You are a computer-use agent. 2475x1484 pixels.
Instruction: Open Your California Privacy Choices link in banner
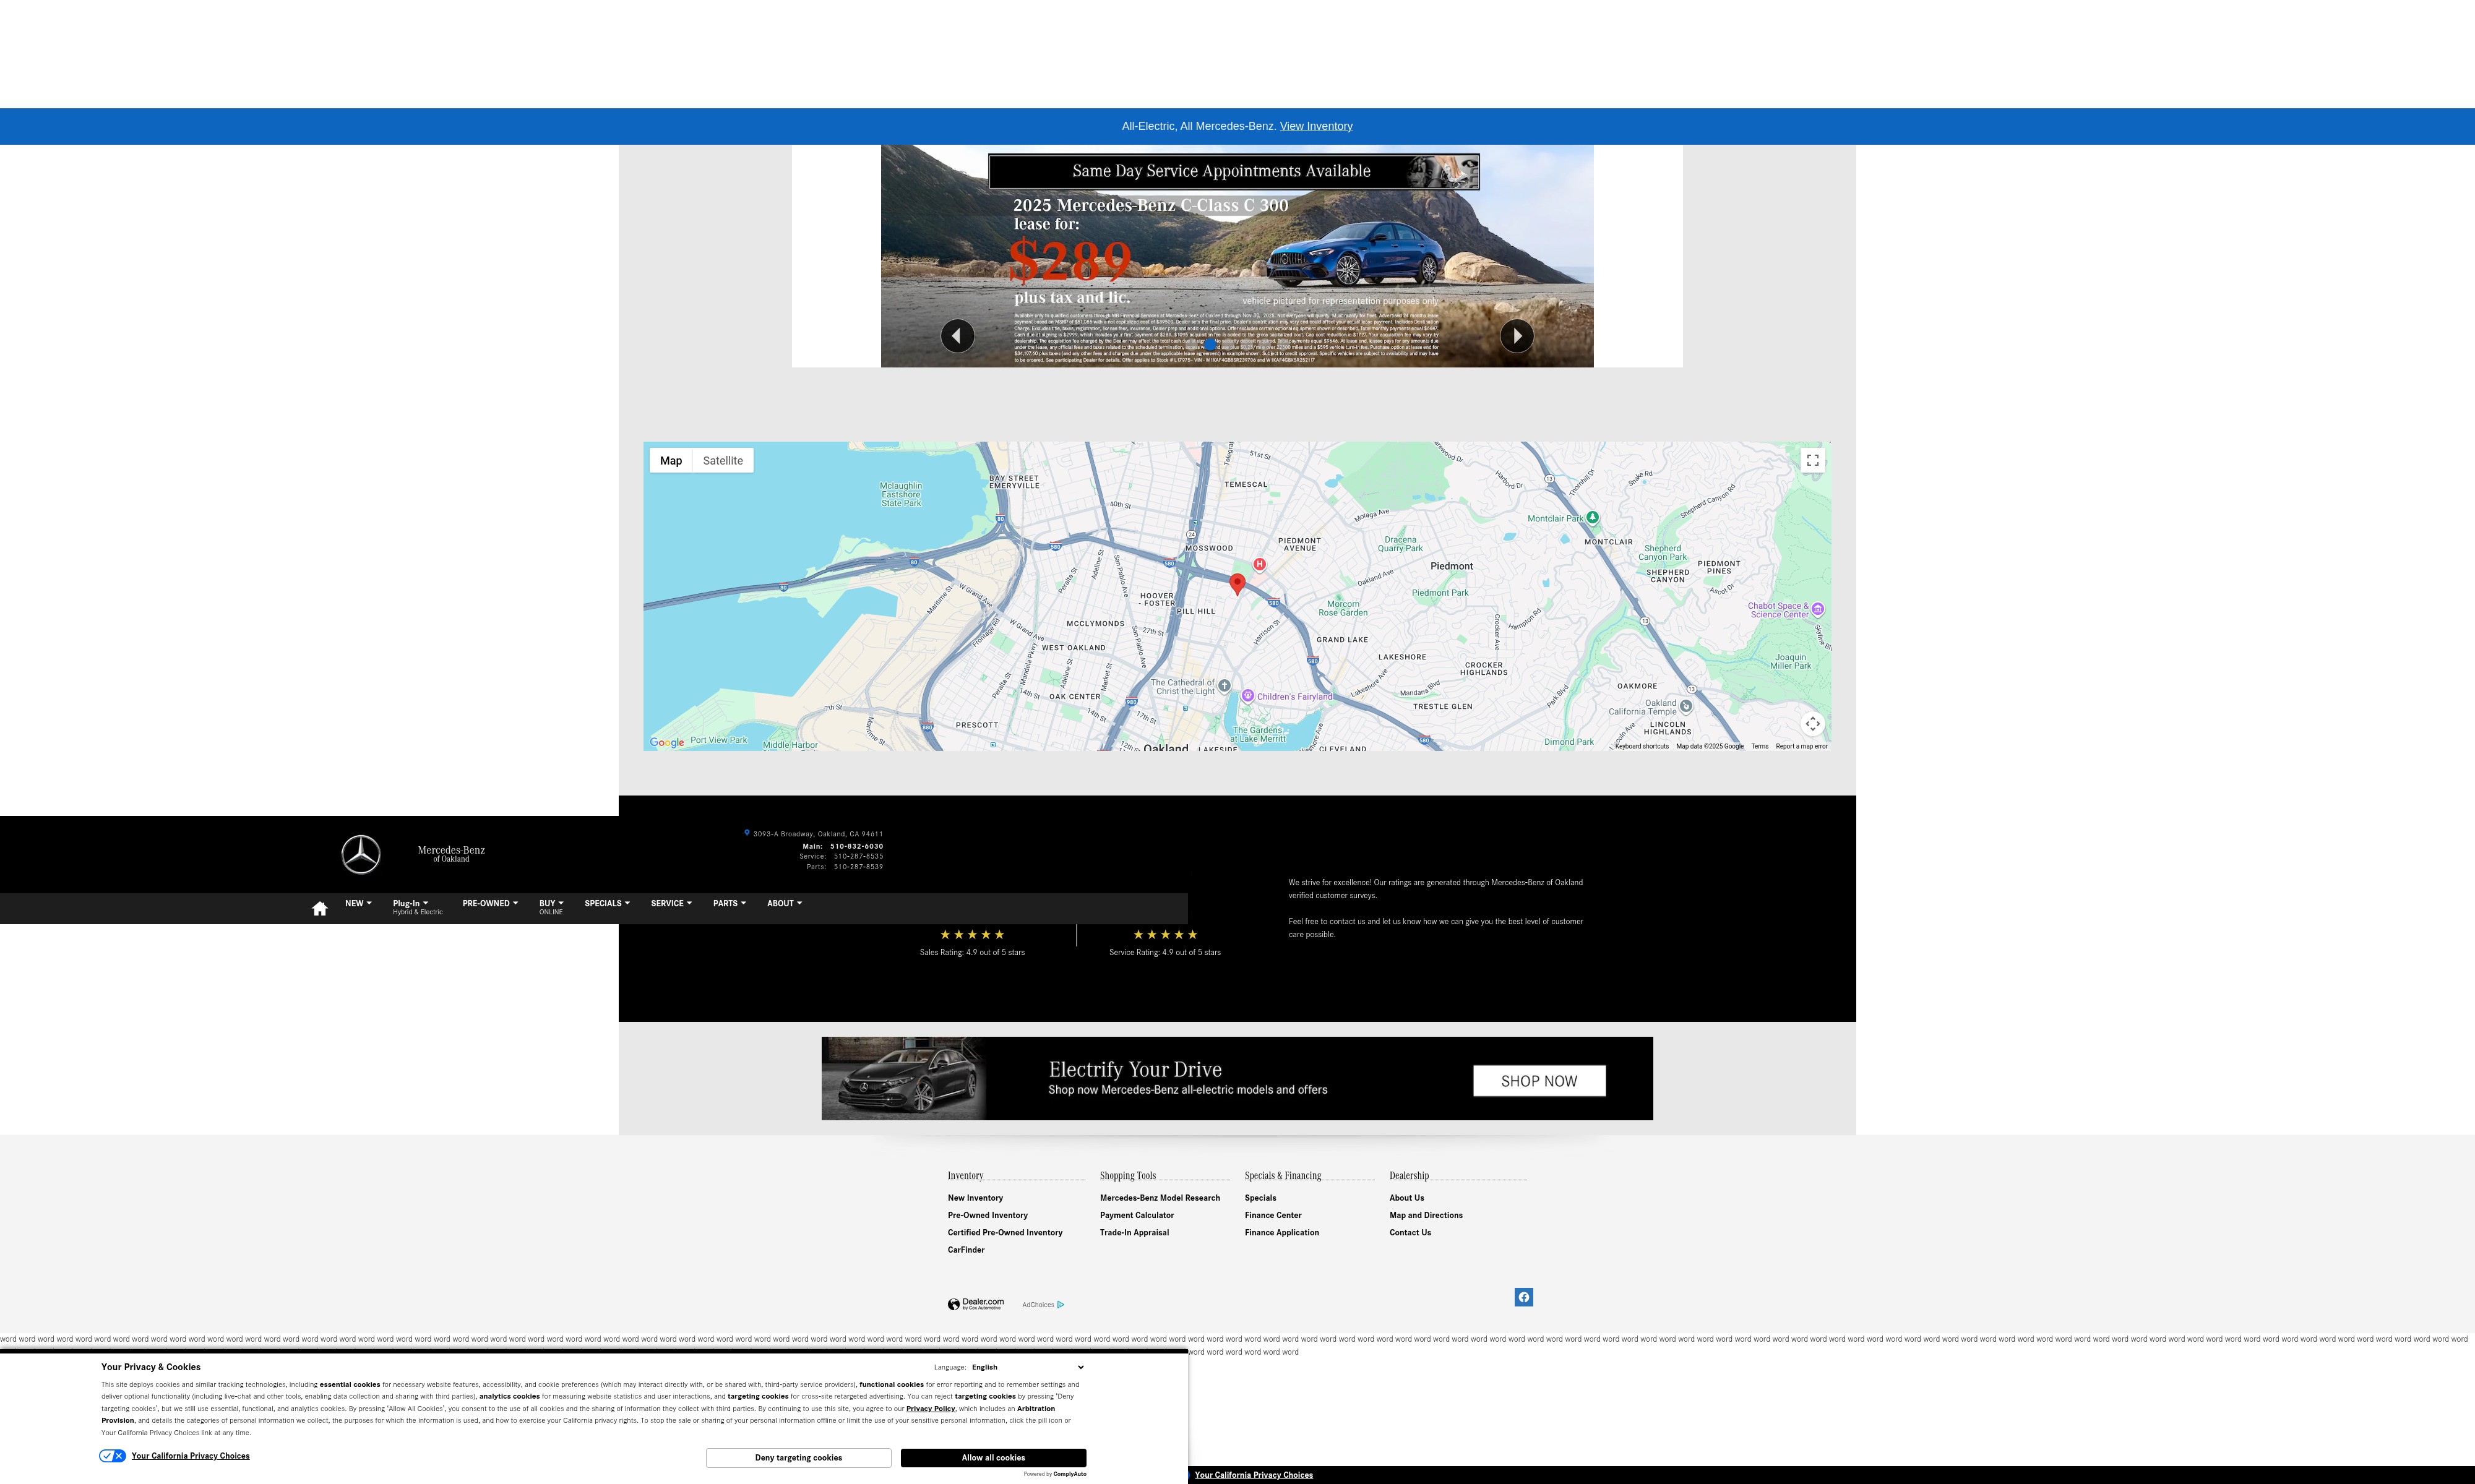click(190, 1456)
